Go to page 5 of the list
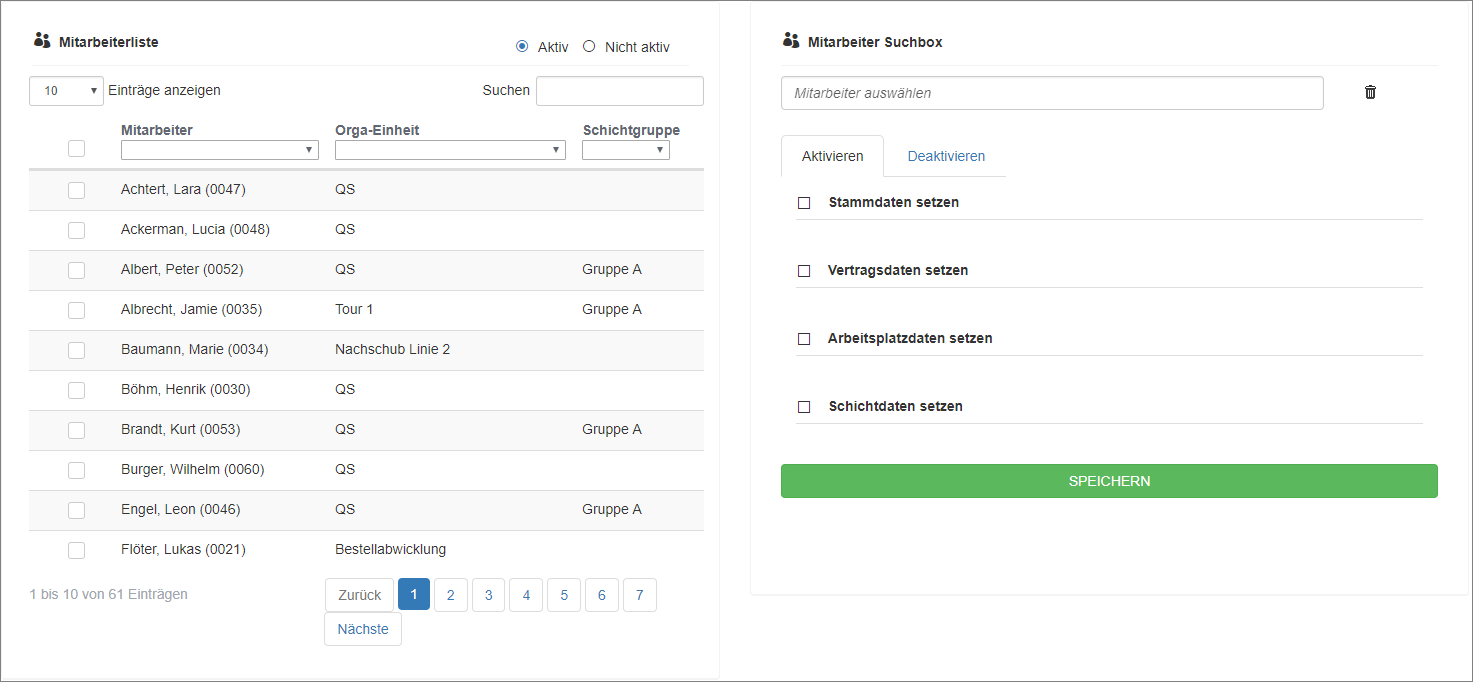 [x=564, y=595]
